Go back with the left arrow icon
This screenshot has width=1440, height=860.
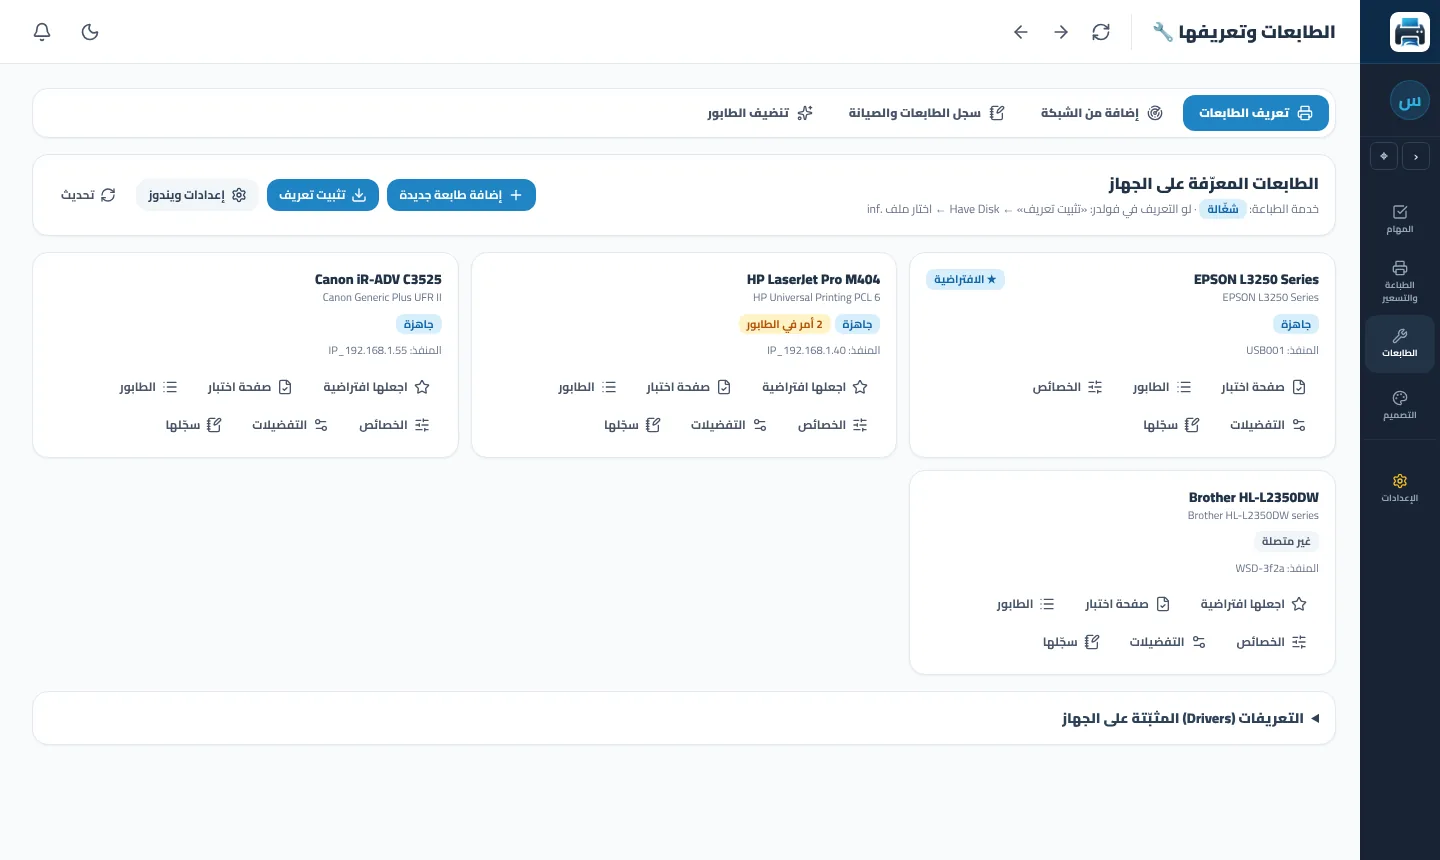[x=1021, y=32]
